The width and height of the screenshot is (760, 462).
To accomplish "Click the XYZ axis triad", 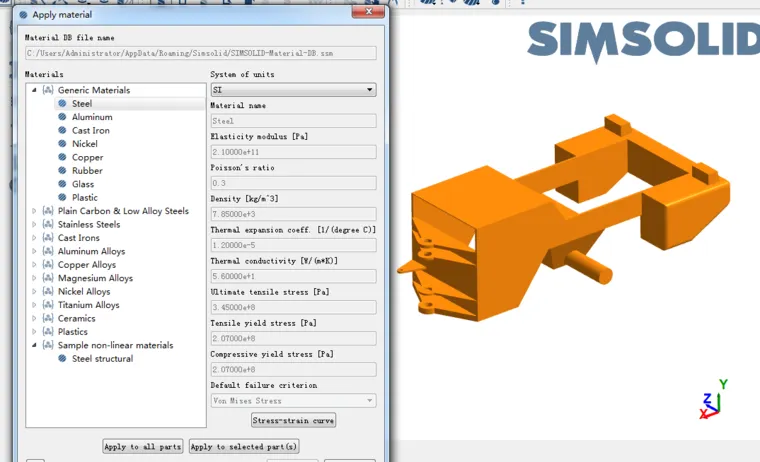I will point(714,399).
